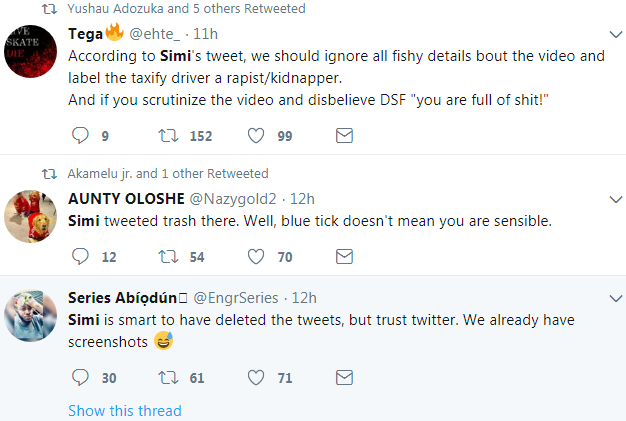Open AUNTY OLOSHE's profile avatar
The image size is (626, 421).
coord(30,214)
